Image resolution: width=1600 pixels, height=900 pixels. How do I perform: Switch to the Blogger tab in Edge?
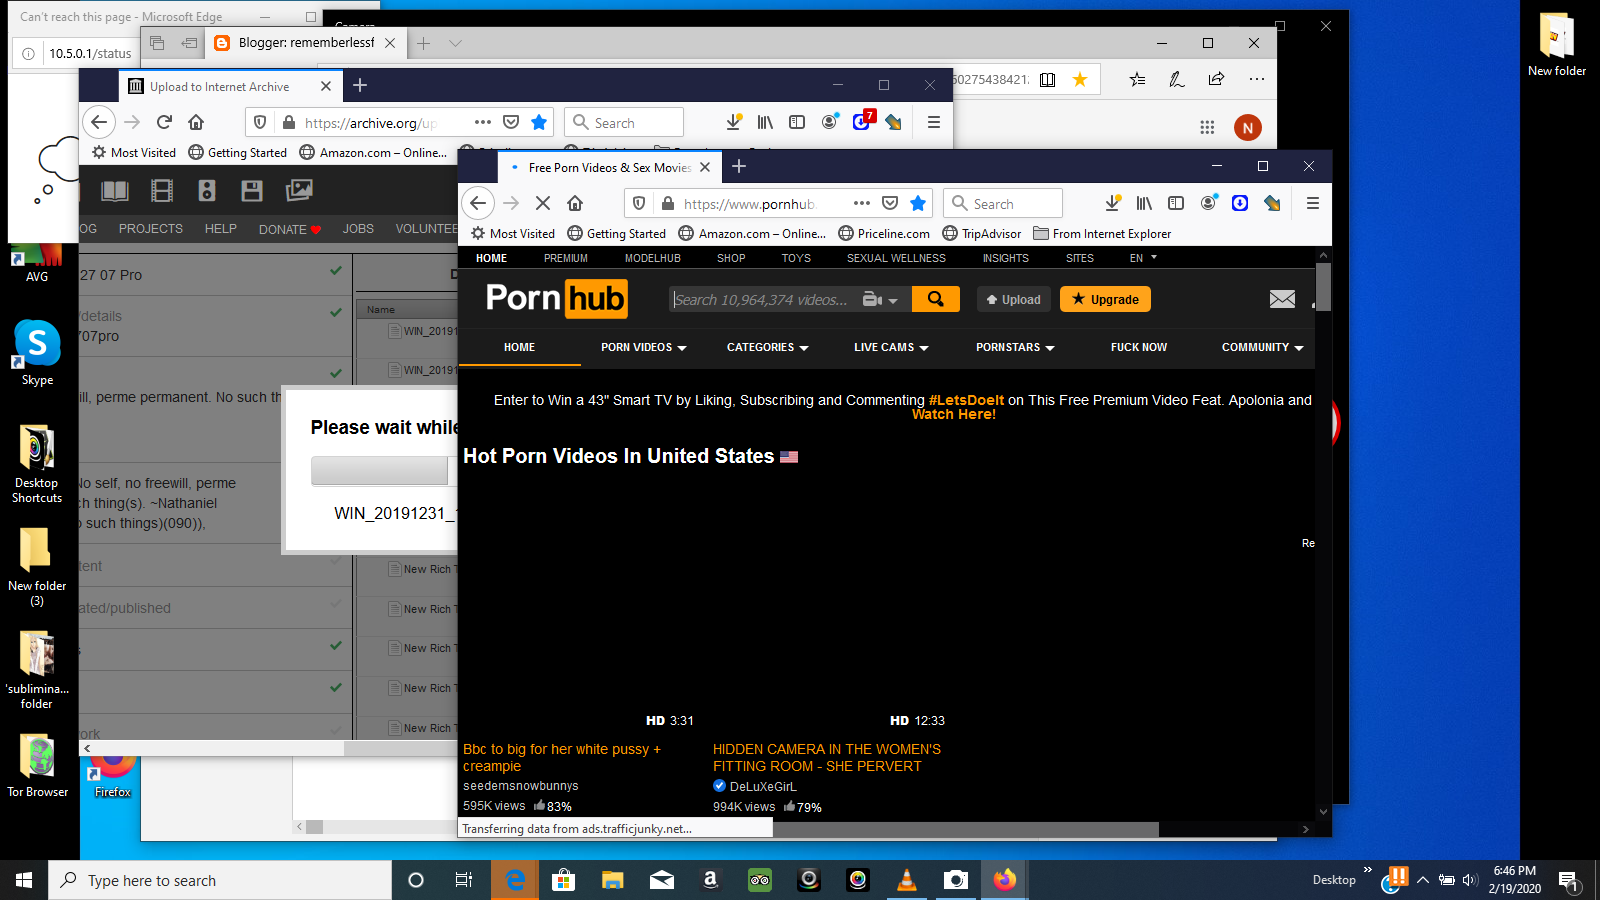(305, 43)
